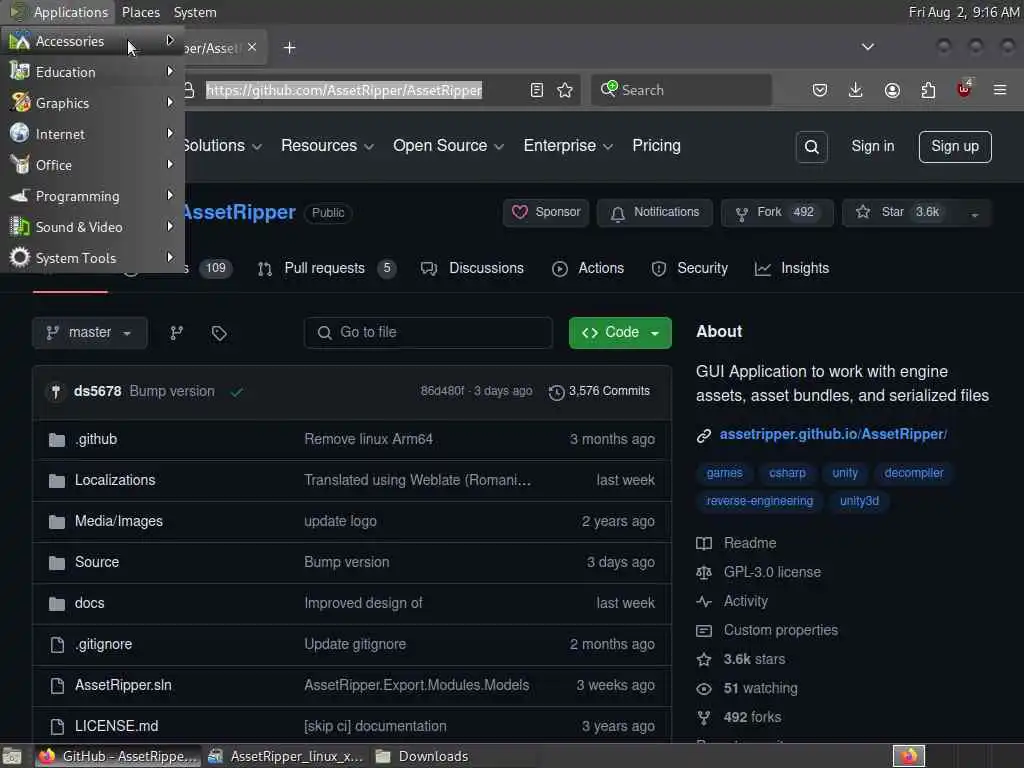Open the System Tools submenu
Screen dimensions: 1024x768
[92, 258]
